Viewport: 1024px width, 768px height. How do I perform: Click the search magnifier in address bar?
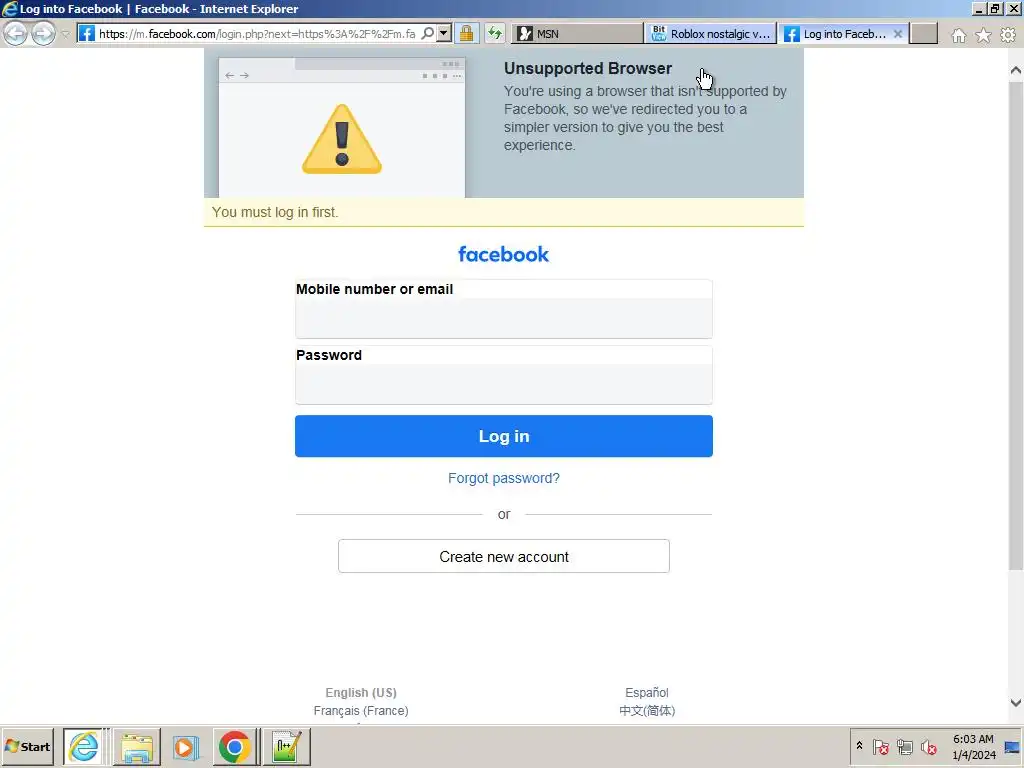click(x=428, y=33)
